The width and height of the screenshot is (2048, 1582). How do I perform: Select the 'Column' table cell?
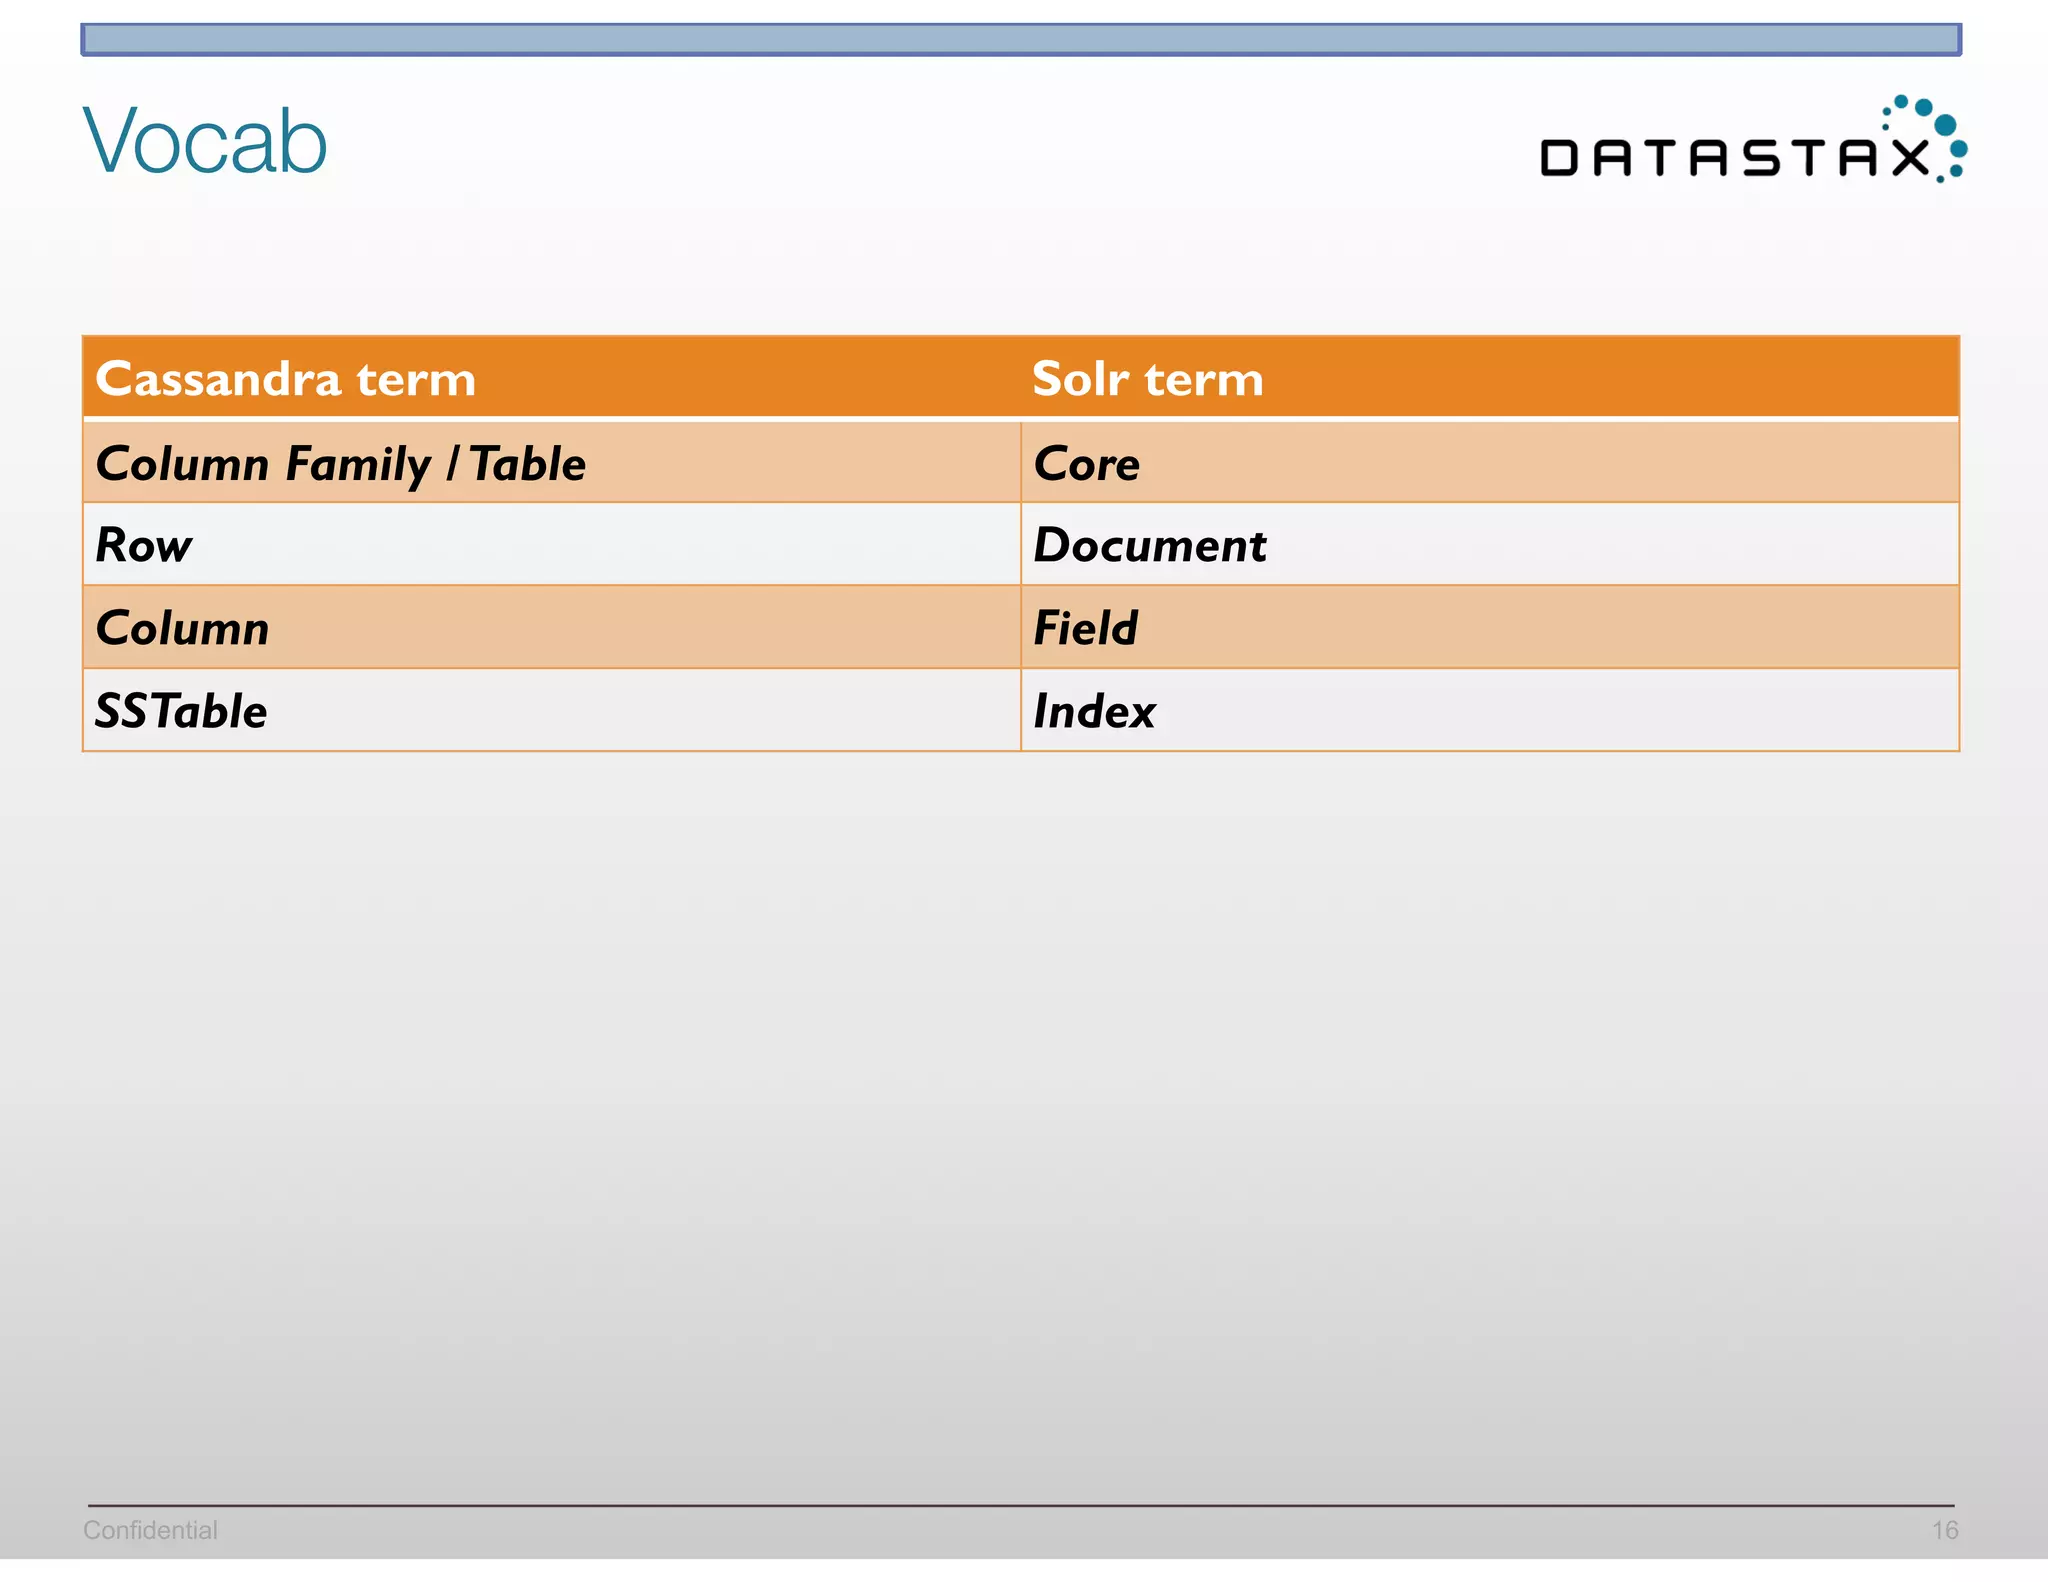click(x=552, y=627)
